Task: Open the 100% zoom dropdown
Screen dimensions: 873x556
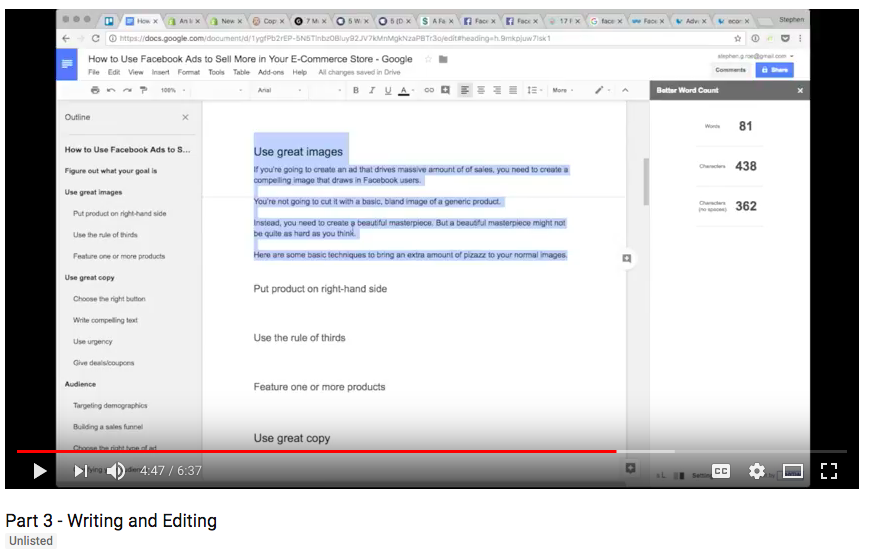Action: (173, 90)
